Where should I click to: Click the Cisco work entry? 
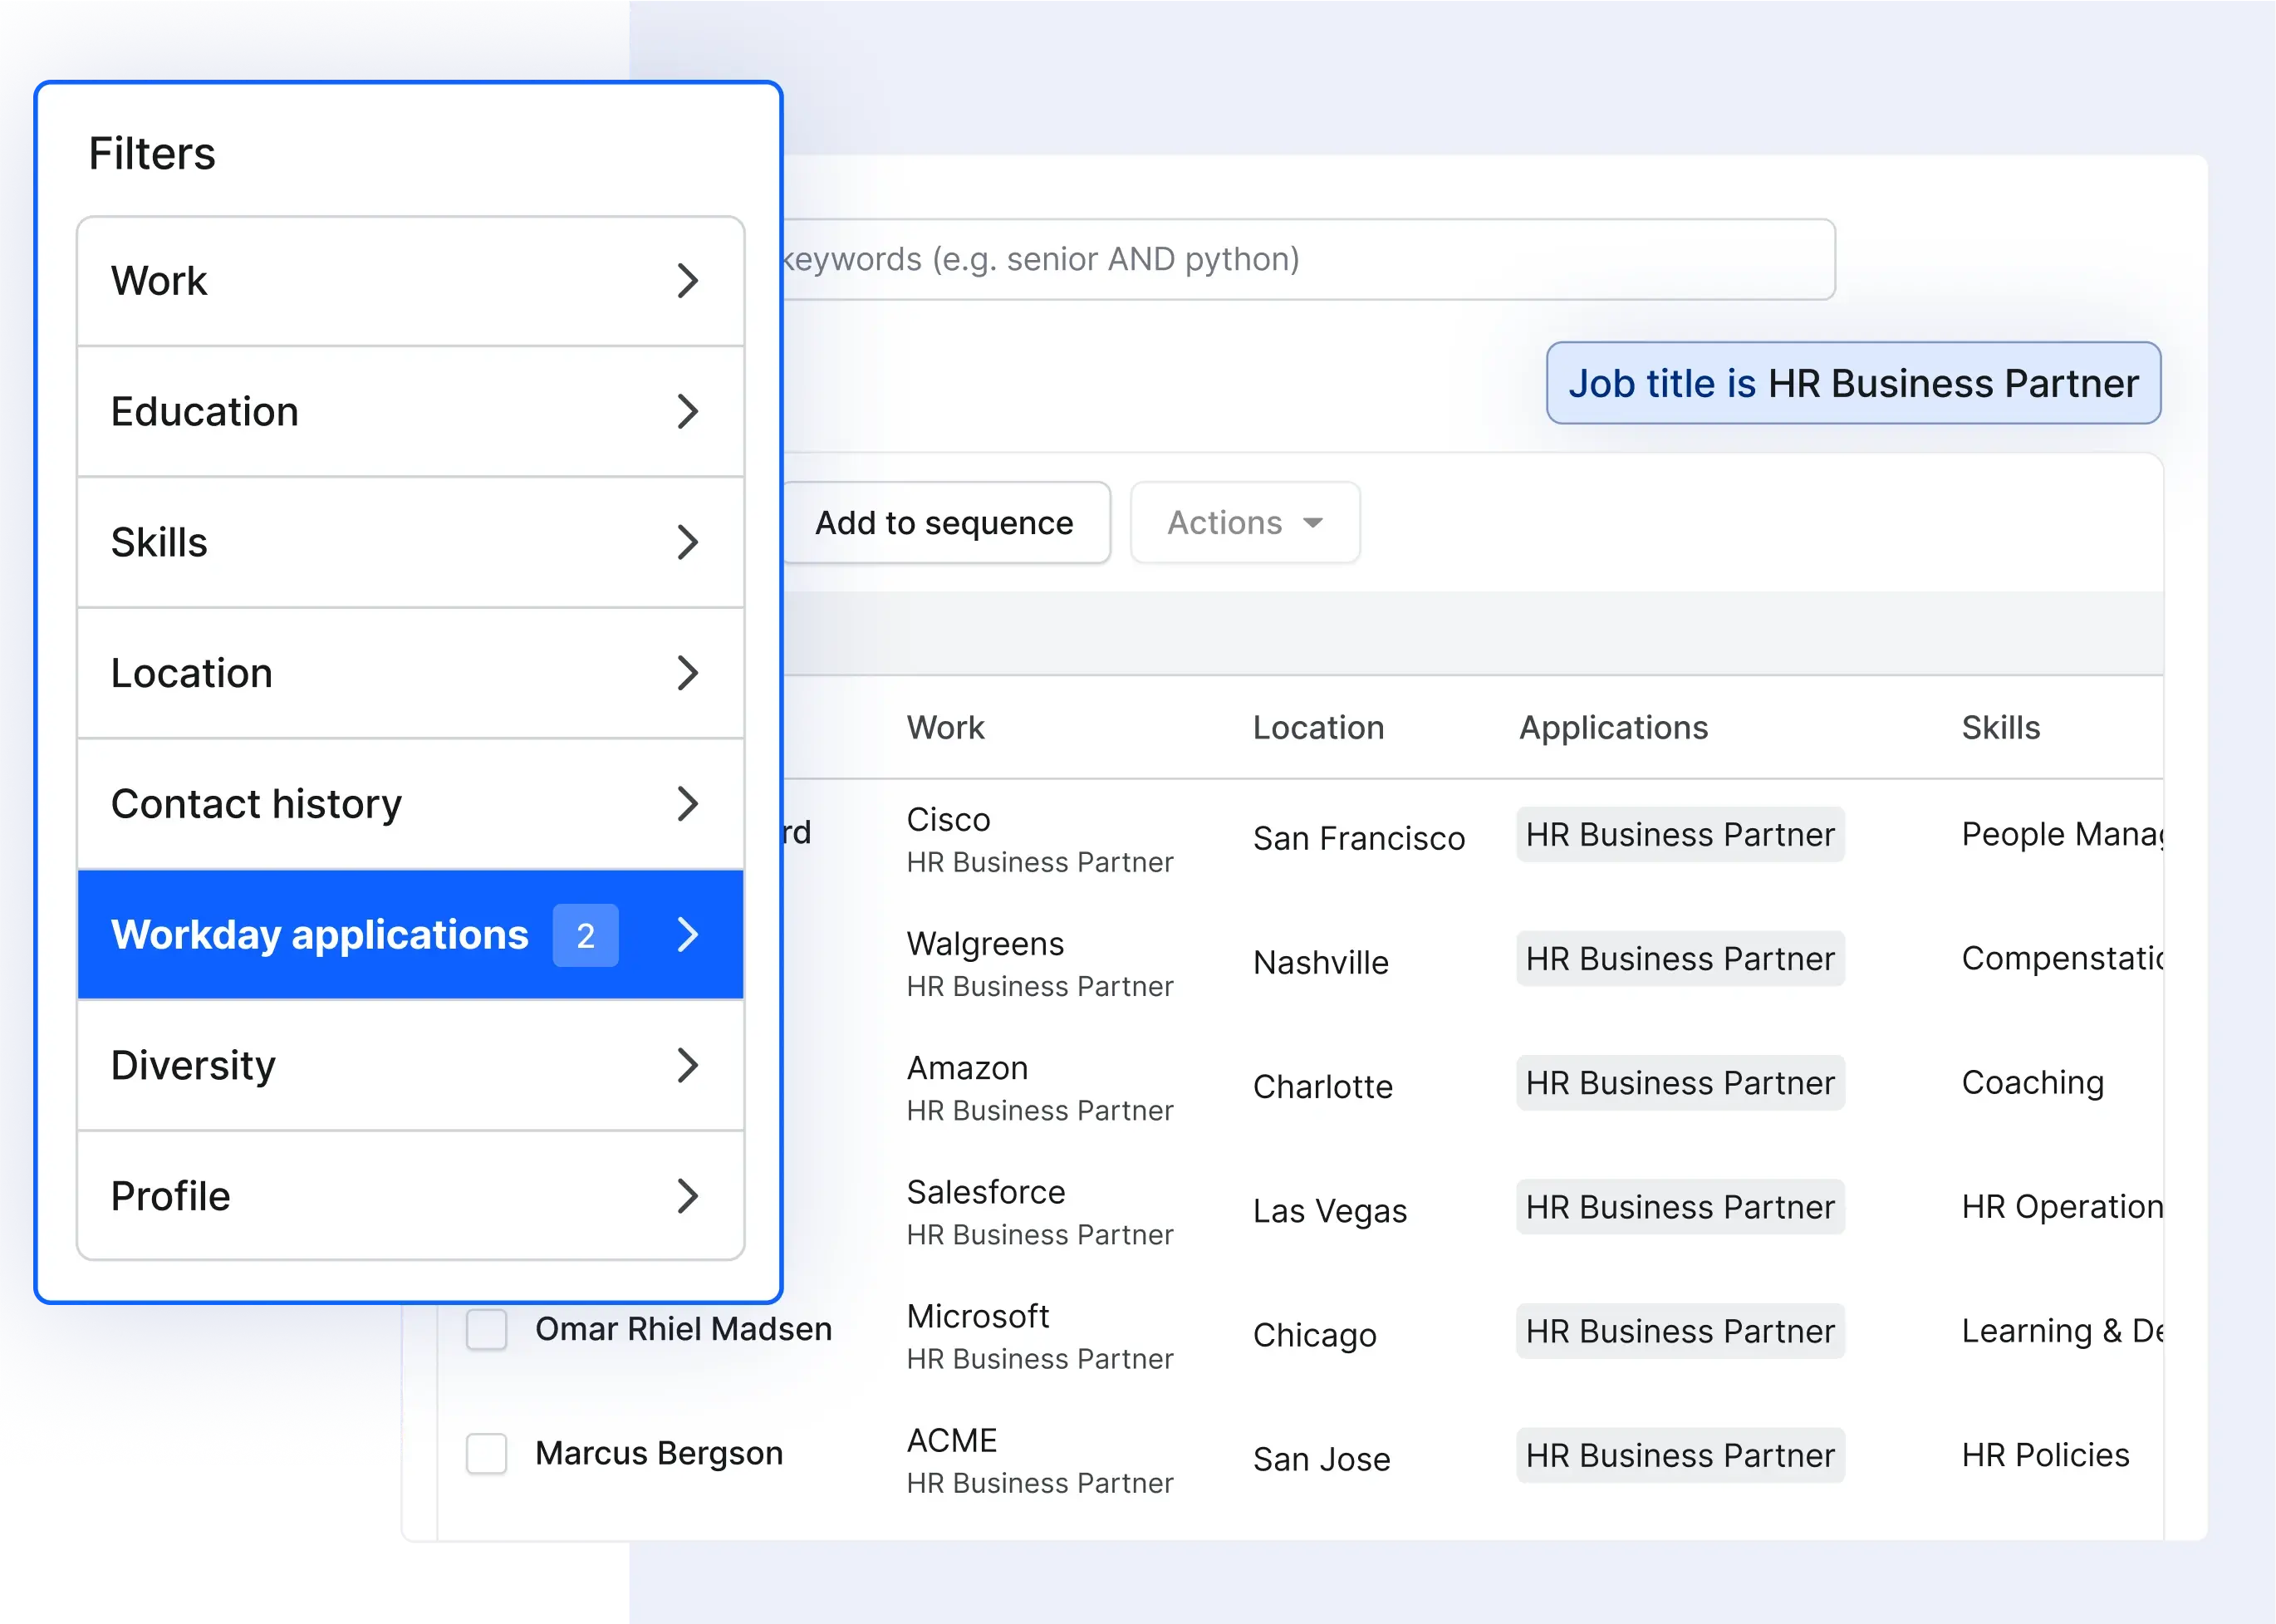(x=1040, y=840)
